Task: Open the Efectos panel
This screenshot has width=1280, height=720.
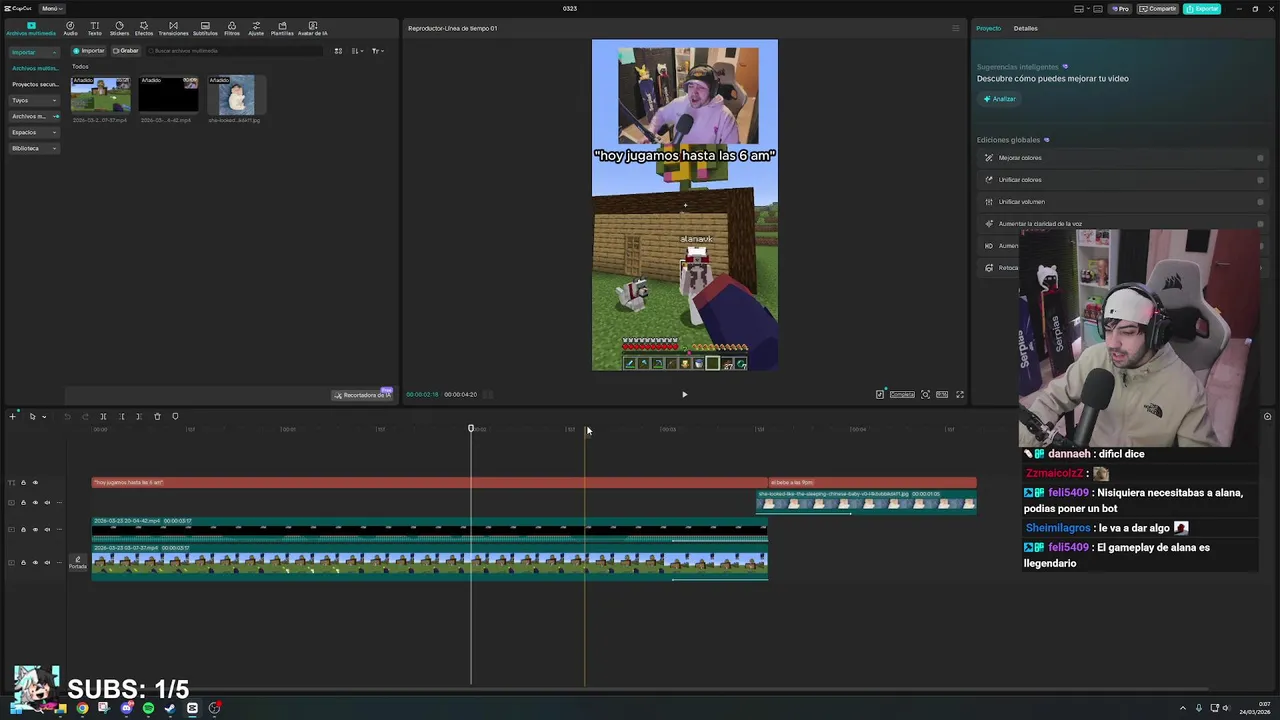Action: (x=144, y=28)
